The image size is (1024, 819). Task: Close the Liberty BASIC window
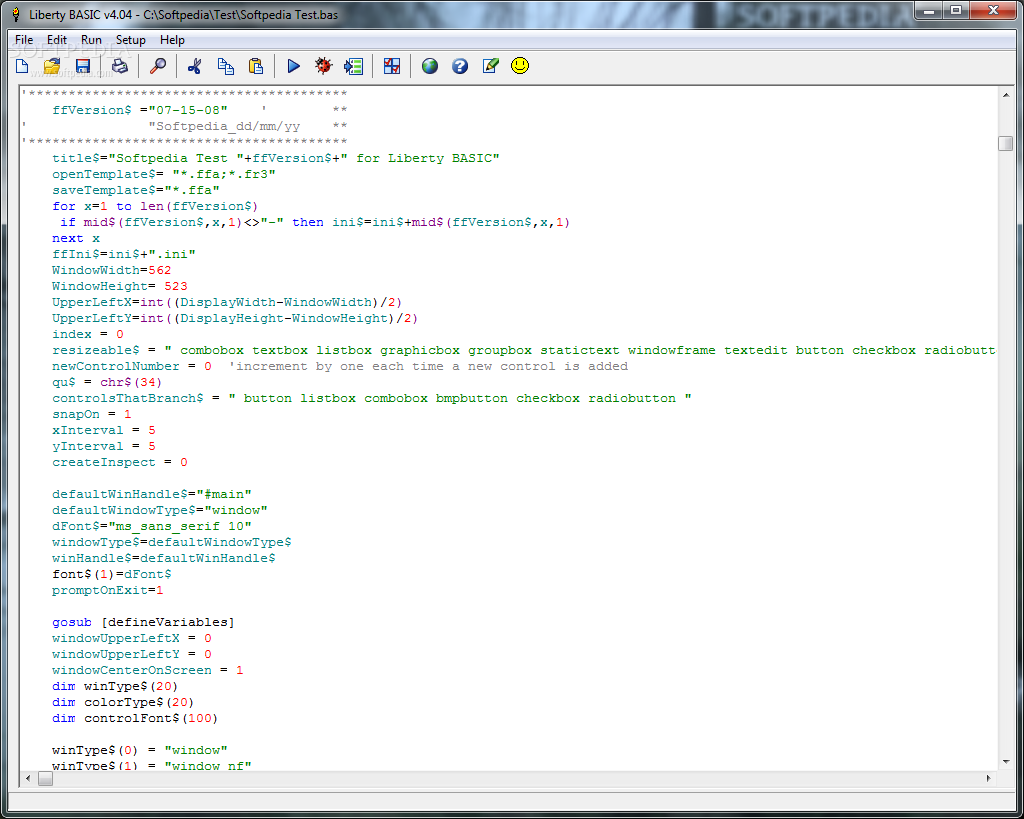(993, 10)
